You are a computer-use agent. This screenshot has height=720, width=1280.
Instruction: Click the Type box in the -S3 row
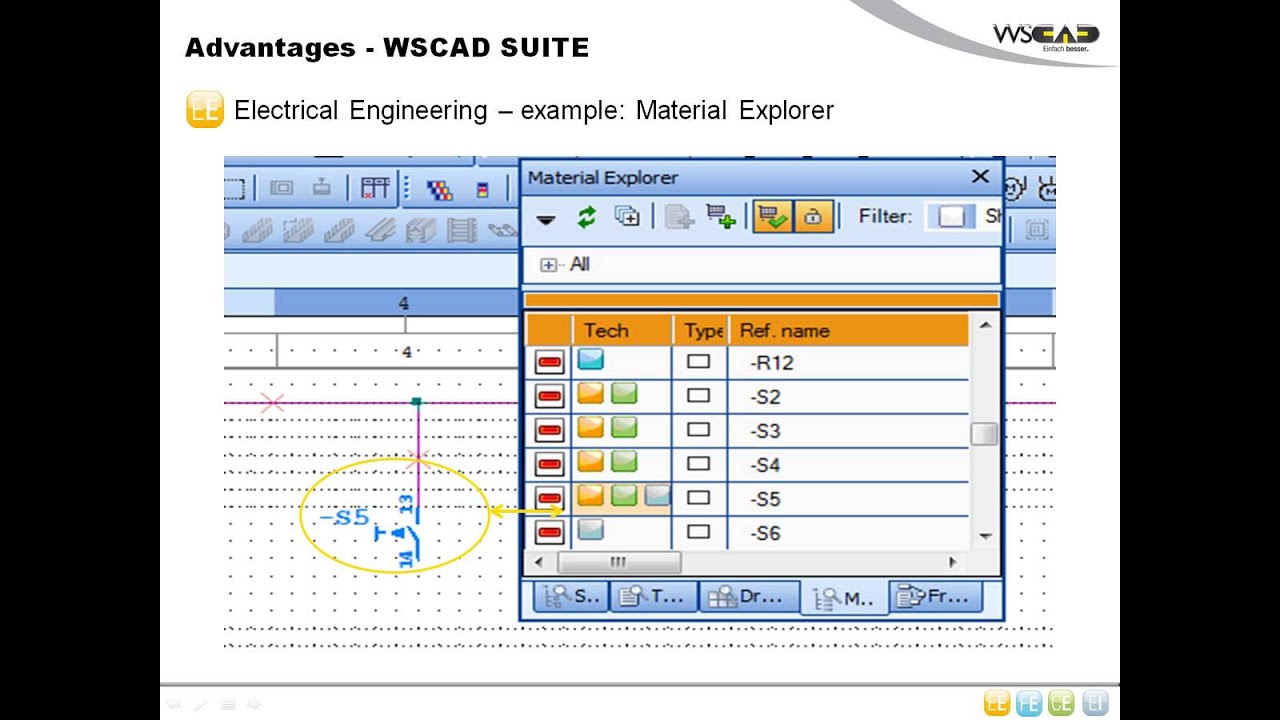click(698, 430)
